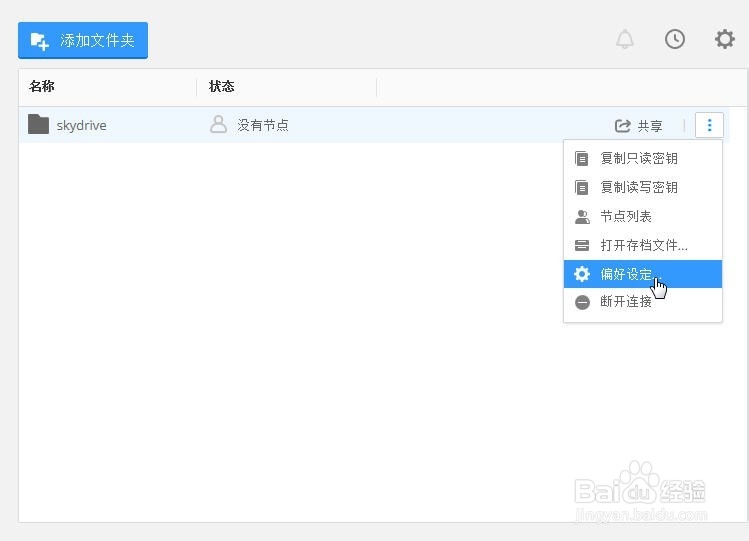Open the settings gear icon at top
Screen dimensions: 749x541
724,39
